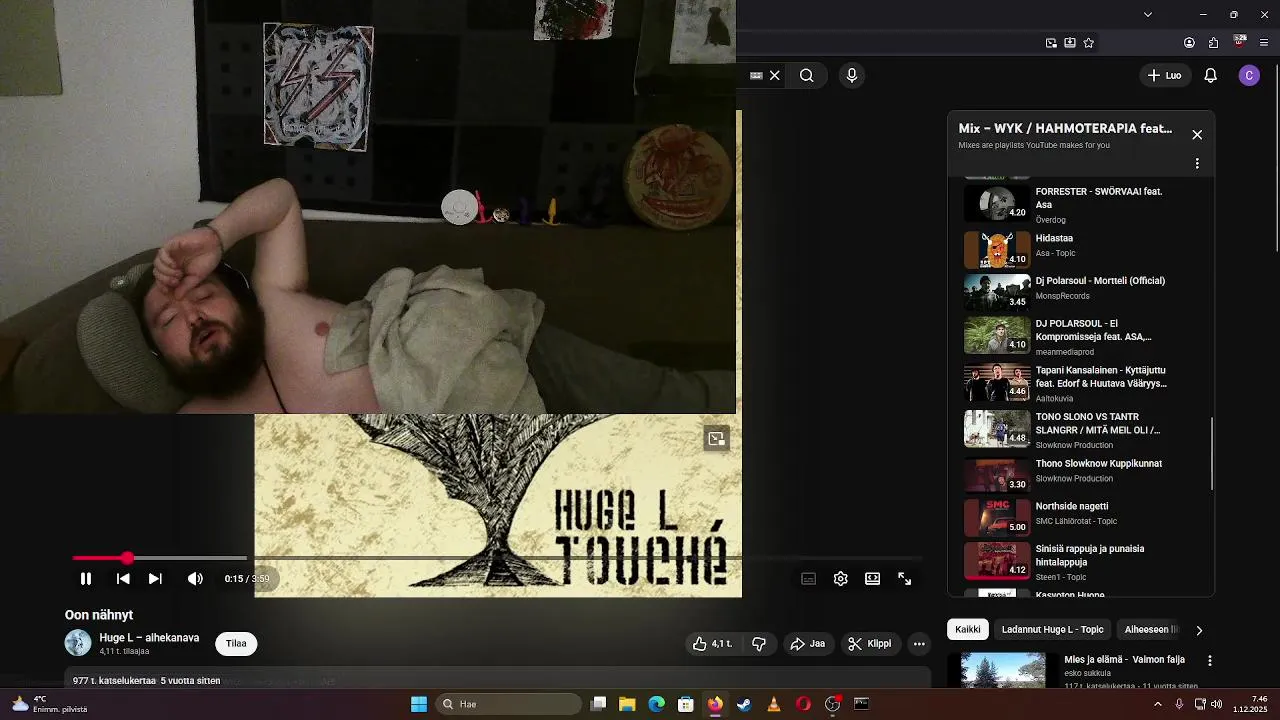This screenshot has height=720, width=1280.
Task: Launch Microsoft Edge from the taskbar
Action: click(x=656, y=704)
